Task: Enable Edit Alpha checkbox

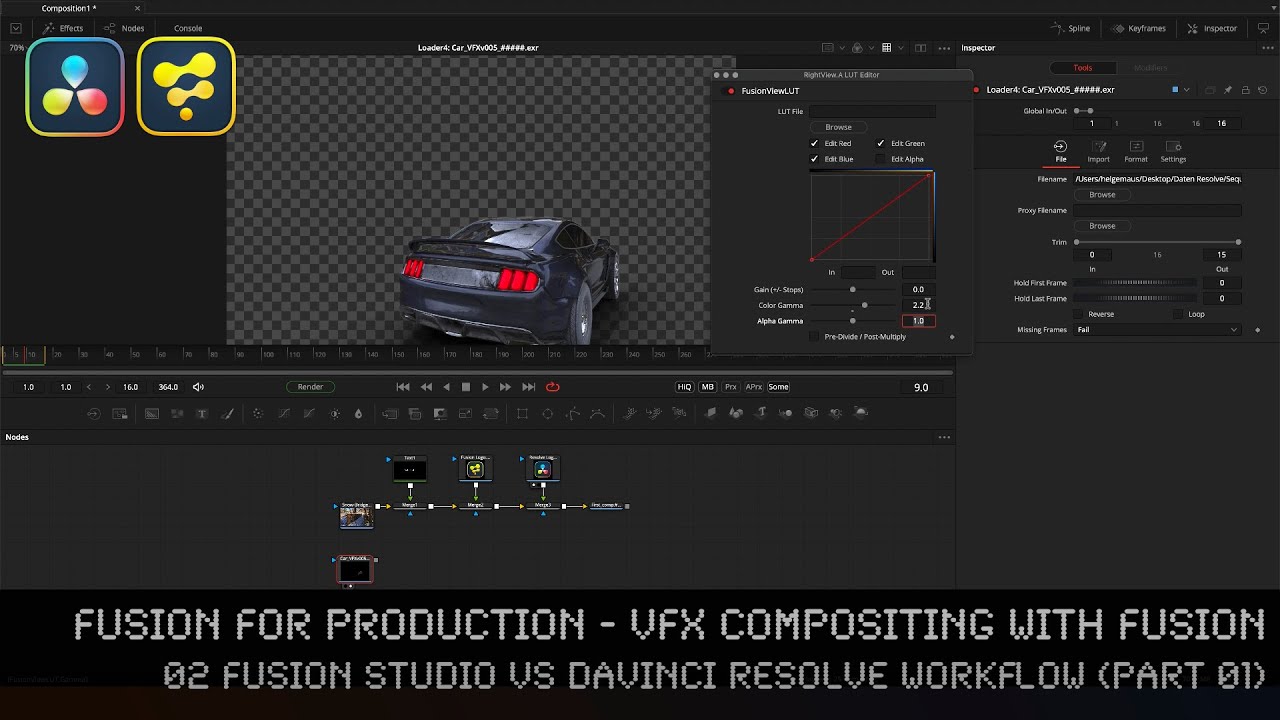Action: point(881,159)
